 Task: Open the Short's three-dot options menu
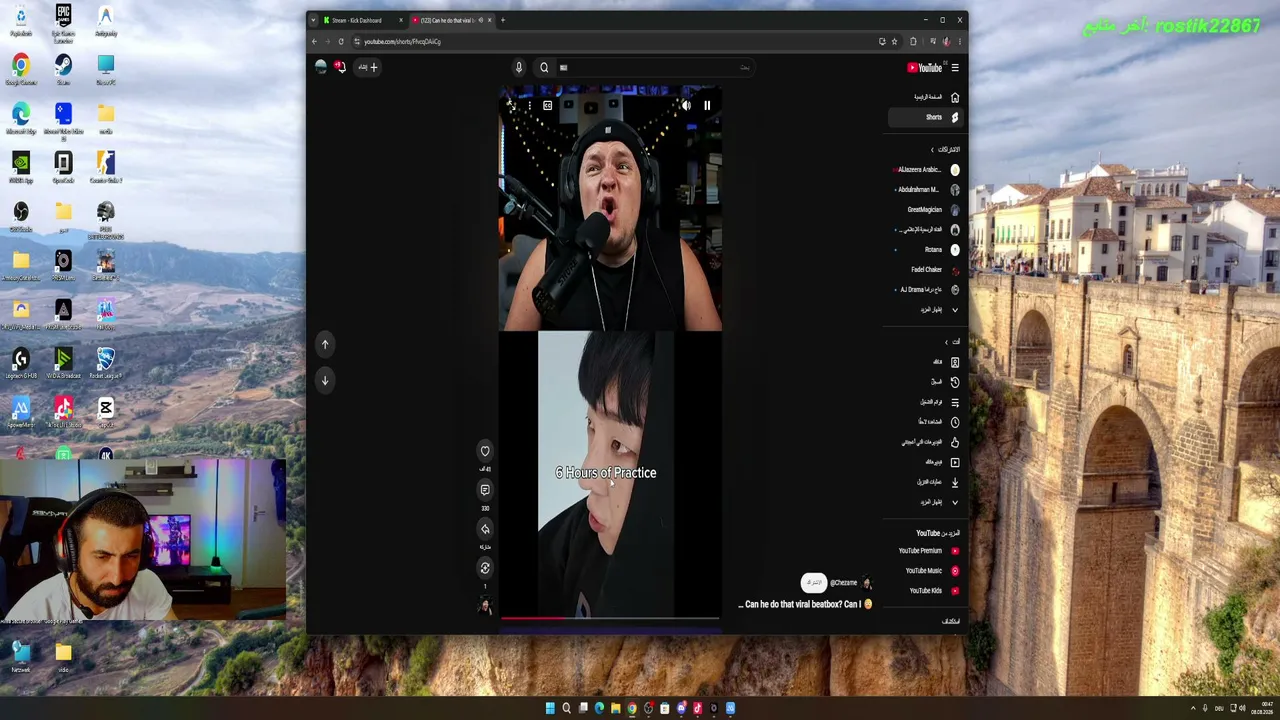(529, 105)
